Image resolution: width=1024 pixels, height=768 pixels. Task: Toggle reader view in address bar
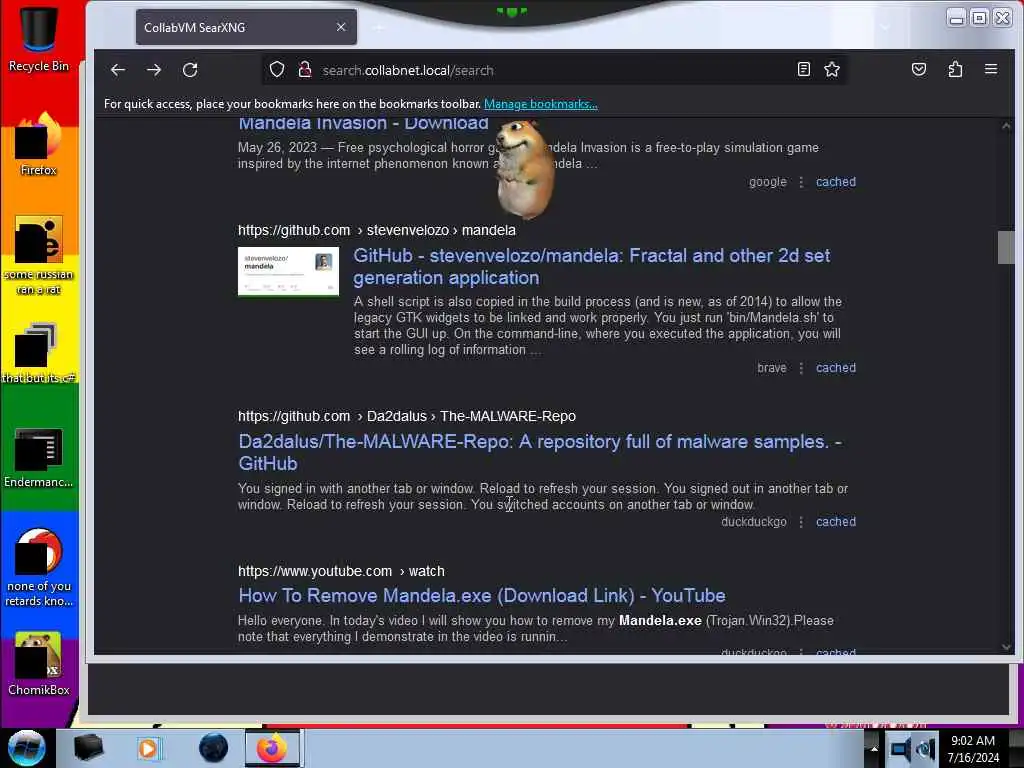pyautogui.click(x=804, y=69)
